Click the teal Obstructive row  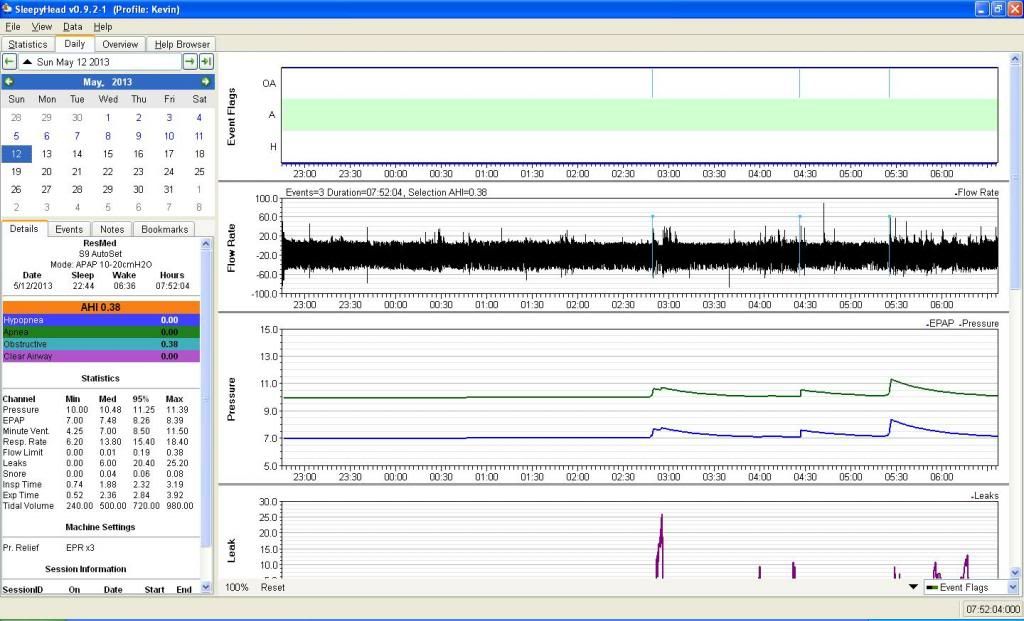coord(101,344)
